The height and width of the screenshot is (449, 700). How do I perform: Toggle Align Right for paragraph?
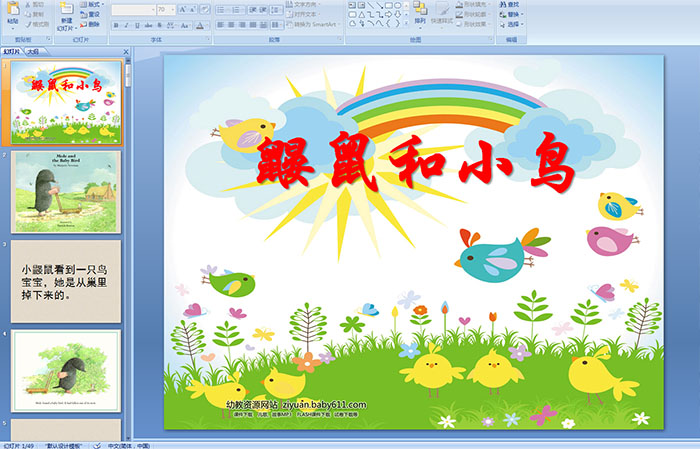(242, 25)
